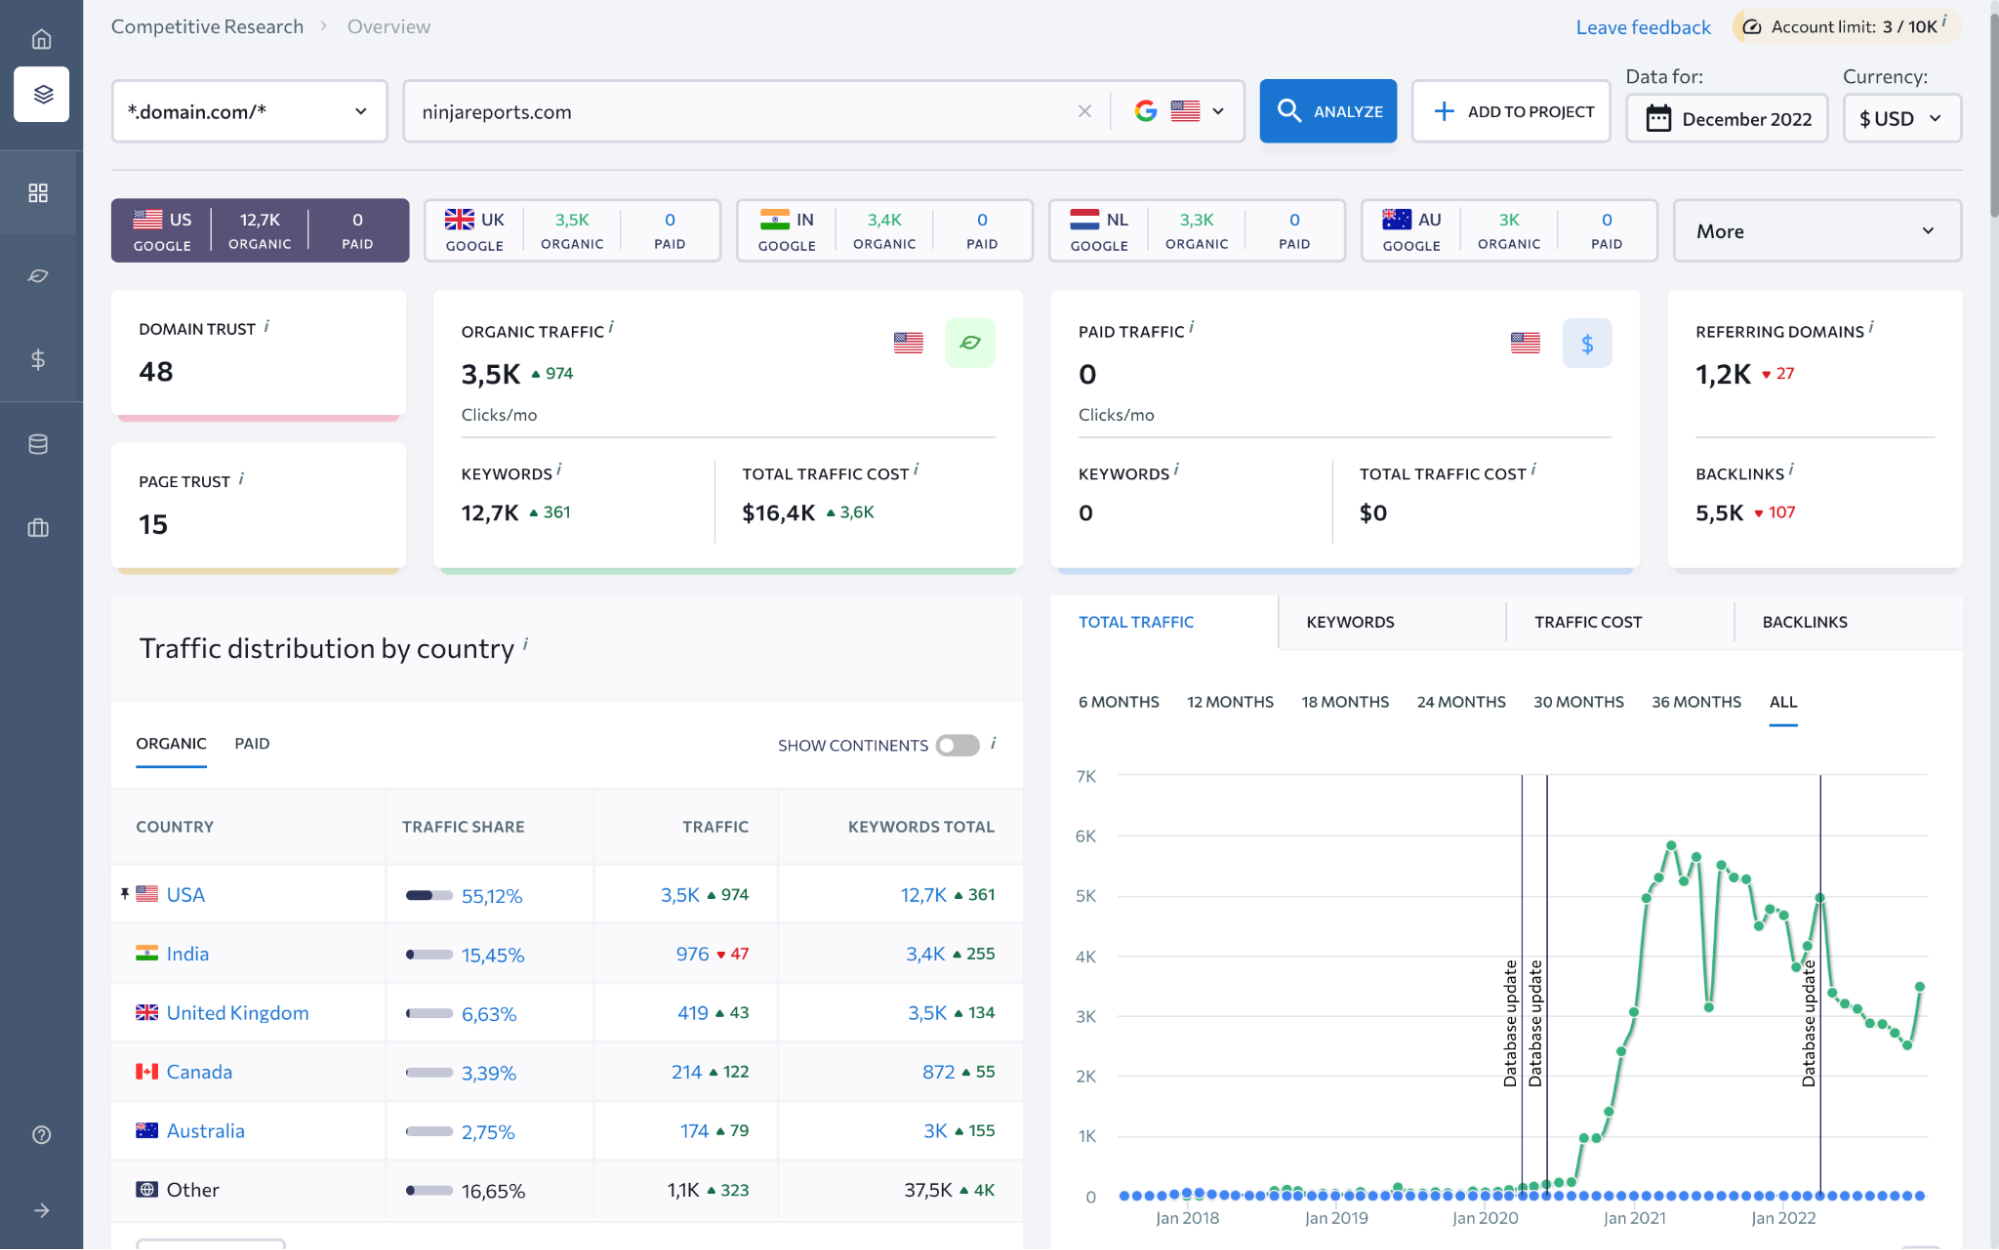Click the Organic Traffic flag icon
Image resolution: width=1999 pixels, height=1250 pixels.
907,344
